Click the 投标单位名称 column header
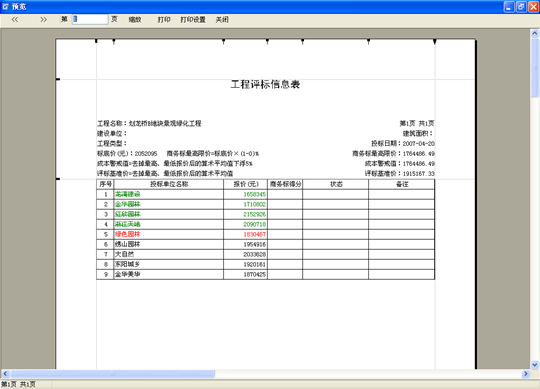Image resolution: width=540 pixels, height=389 pixels. 169,184
